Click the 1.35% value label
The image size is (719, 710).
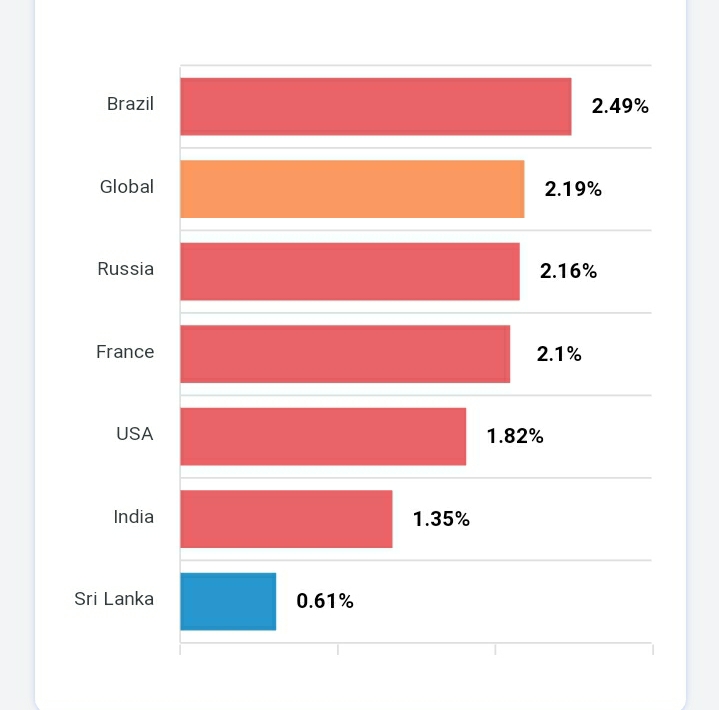(x=441, y=519)
